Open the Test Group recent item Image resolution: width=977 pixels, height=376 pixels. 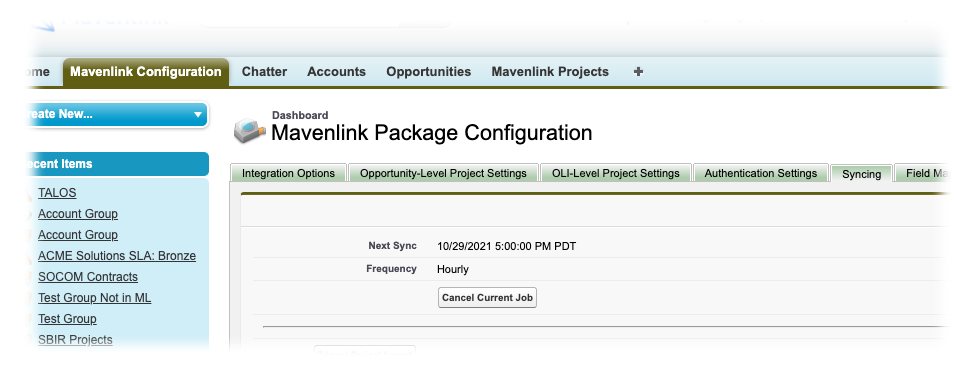pos(67,319)
